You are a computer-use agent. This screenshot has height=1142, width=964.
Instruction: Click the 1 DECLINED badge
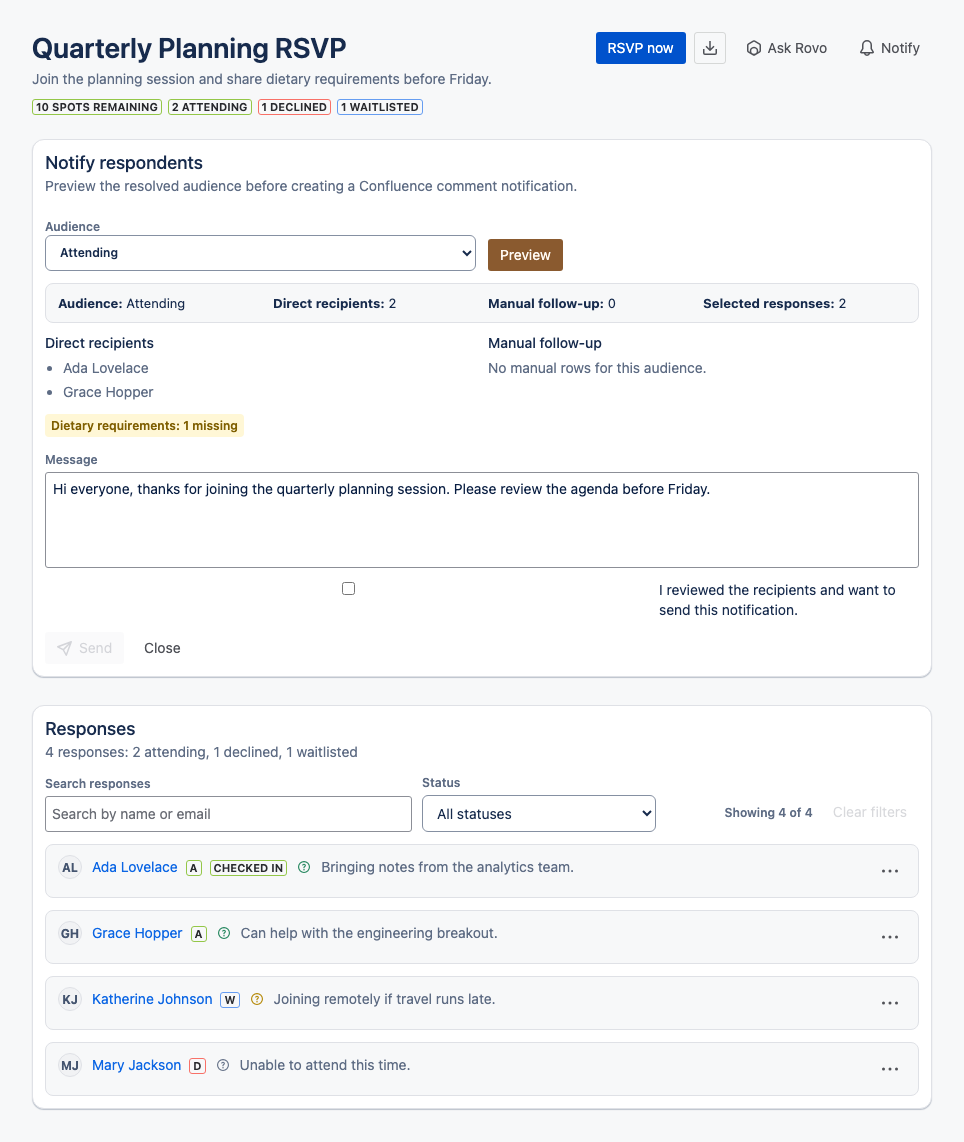coord(294,107)
